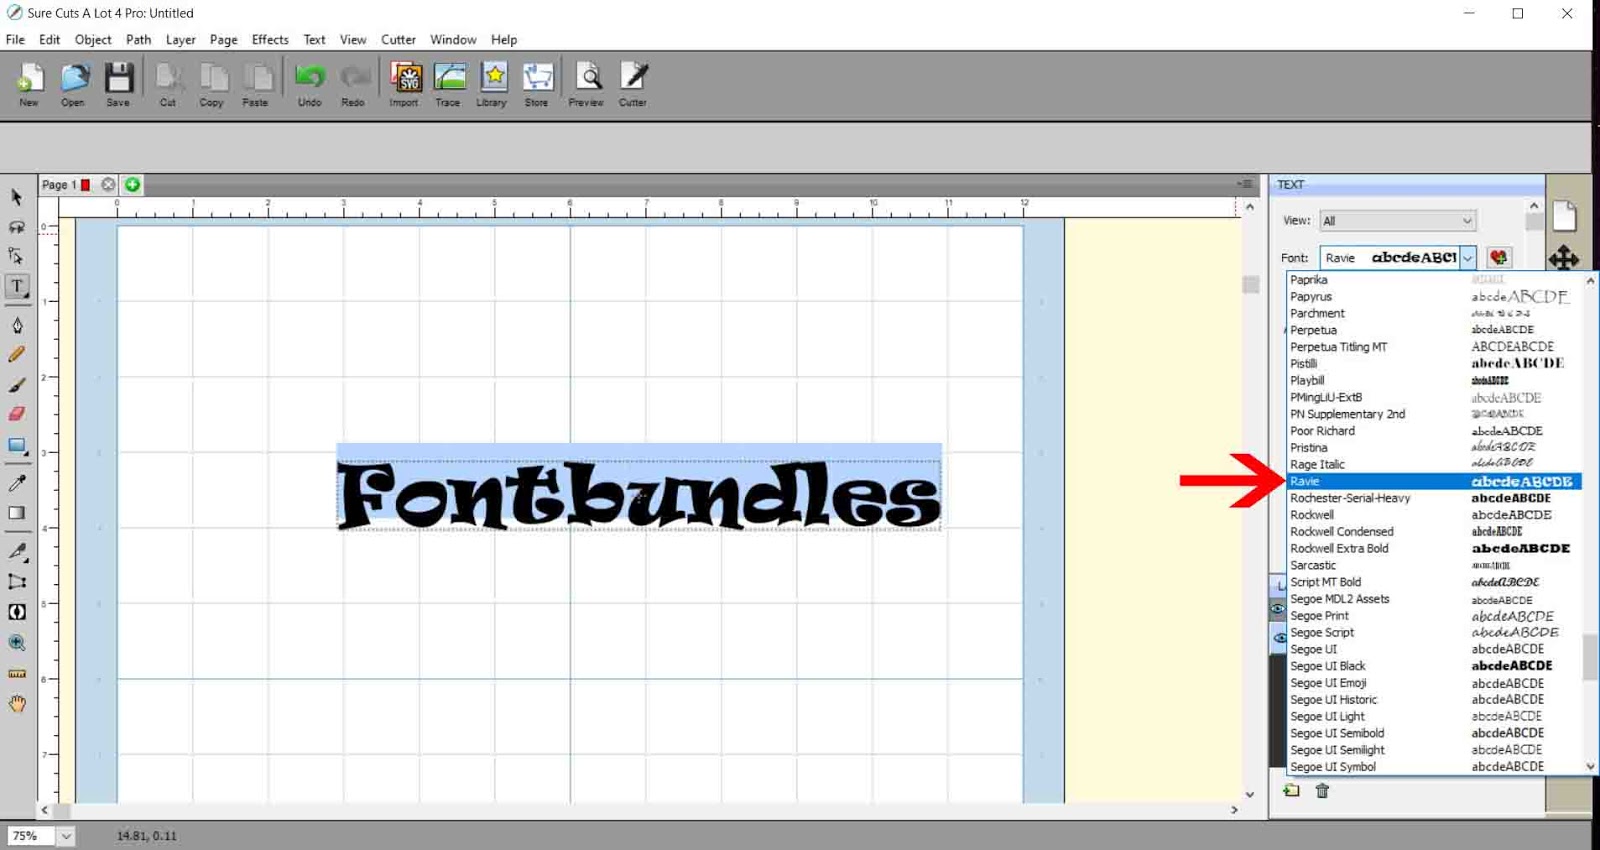1600x850 pixels.
Task: Select the Knife tool
Action: pos(17,551)
